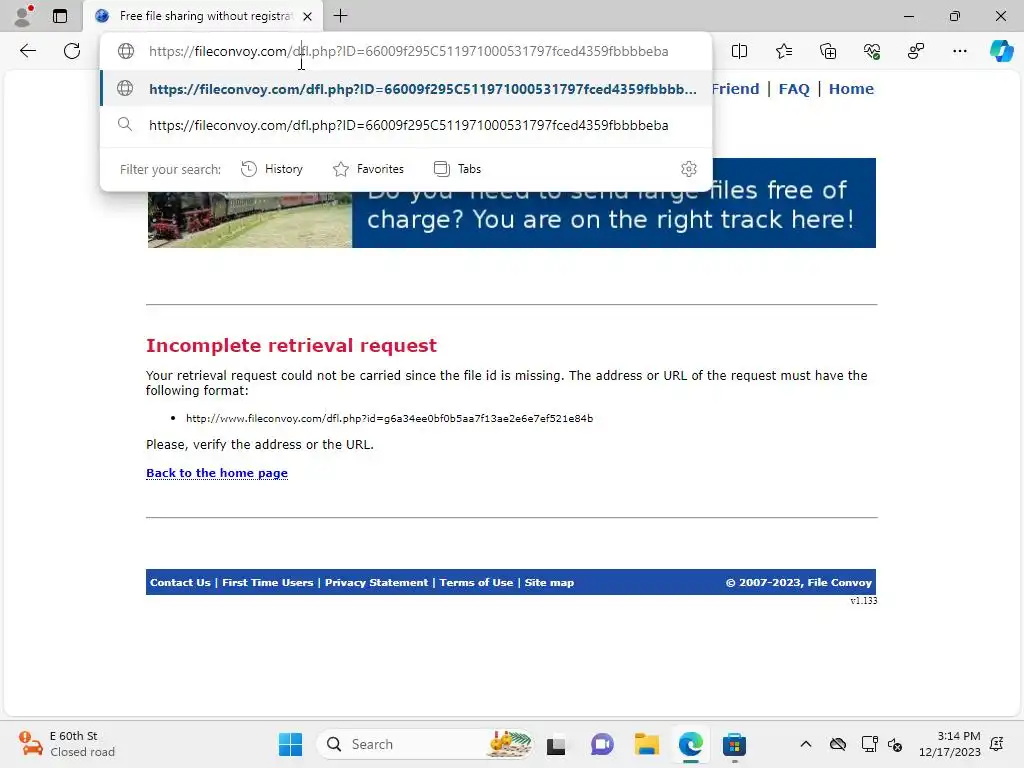The height and width of the screenshot is (768, 1024).
Task: Filter search suggestions by History
Action: 272,169
